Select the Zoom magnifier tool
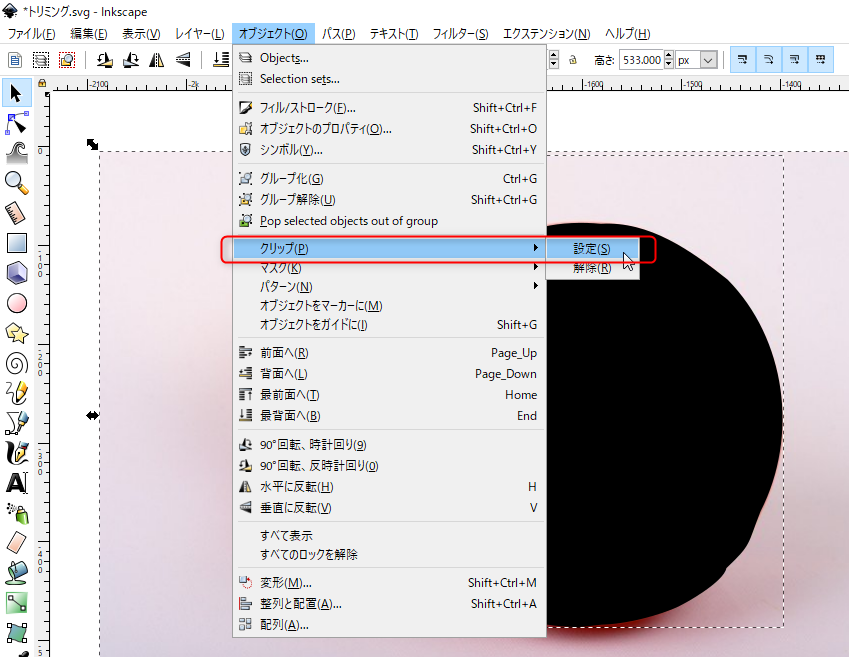The height and width of the screenshot is (657, 849). 17,183
